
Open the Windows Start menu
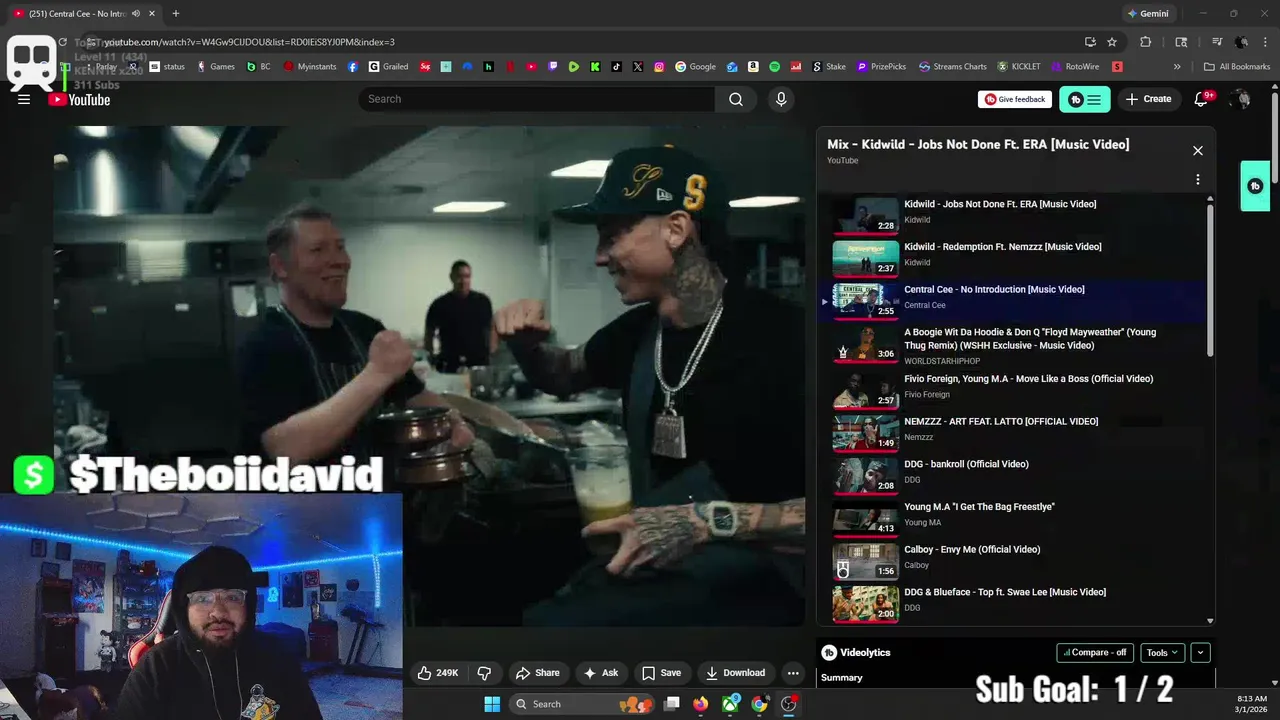[492, 704]
